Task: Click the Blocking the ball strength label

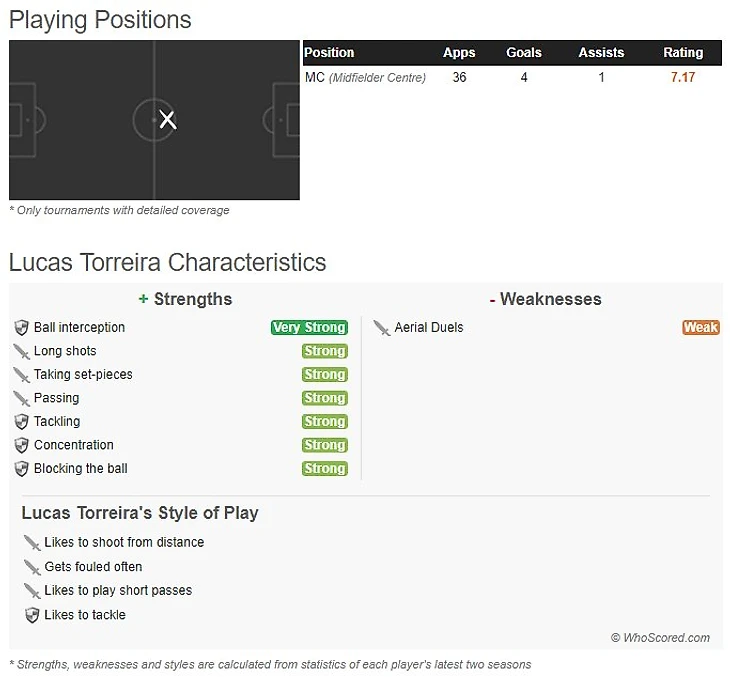Action: (x=81, y=469)
